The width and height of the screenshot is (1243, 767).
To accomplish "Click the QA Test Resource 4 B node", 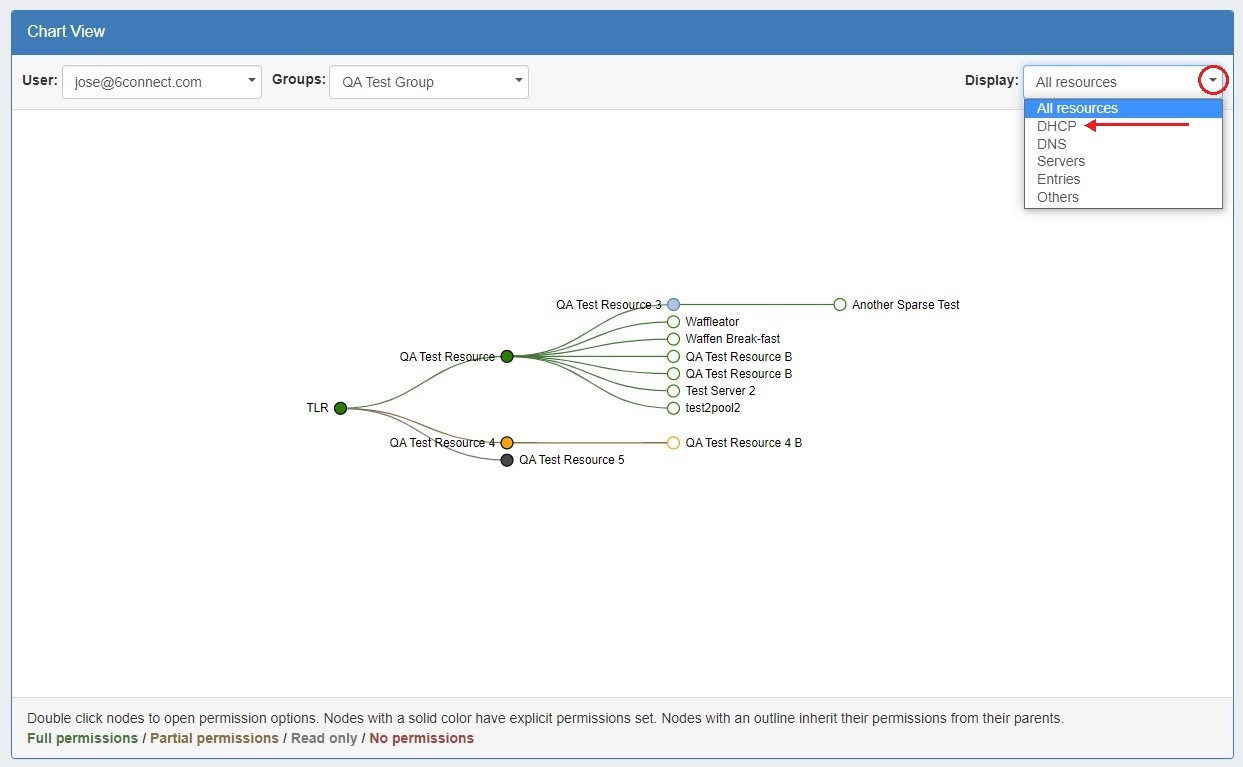I will click(673, 442).
